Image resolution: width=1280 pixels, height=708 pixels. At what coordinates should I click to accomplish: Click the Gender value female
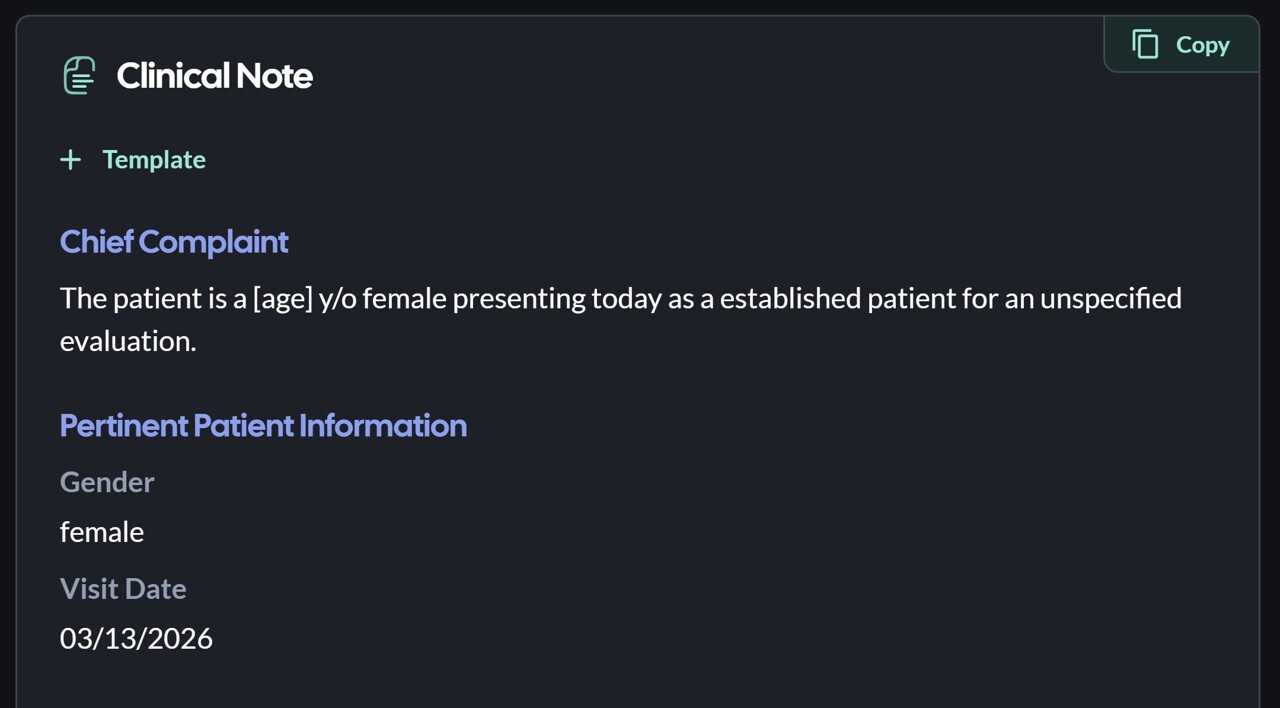click(101, 531)
